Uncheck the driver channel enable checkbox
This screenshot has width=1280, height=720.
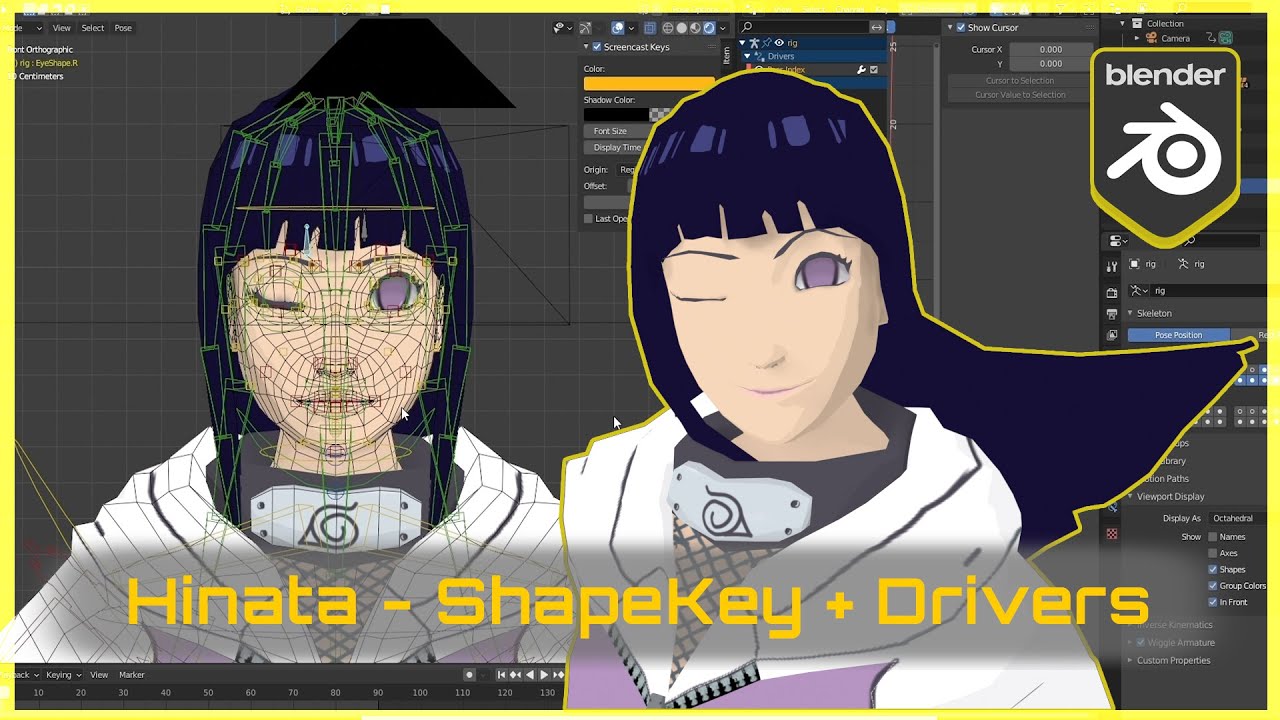click(x=874, y=70)
